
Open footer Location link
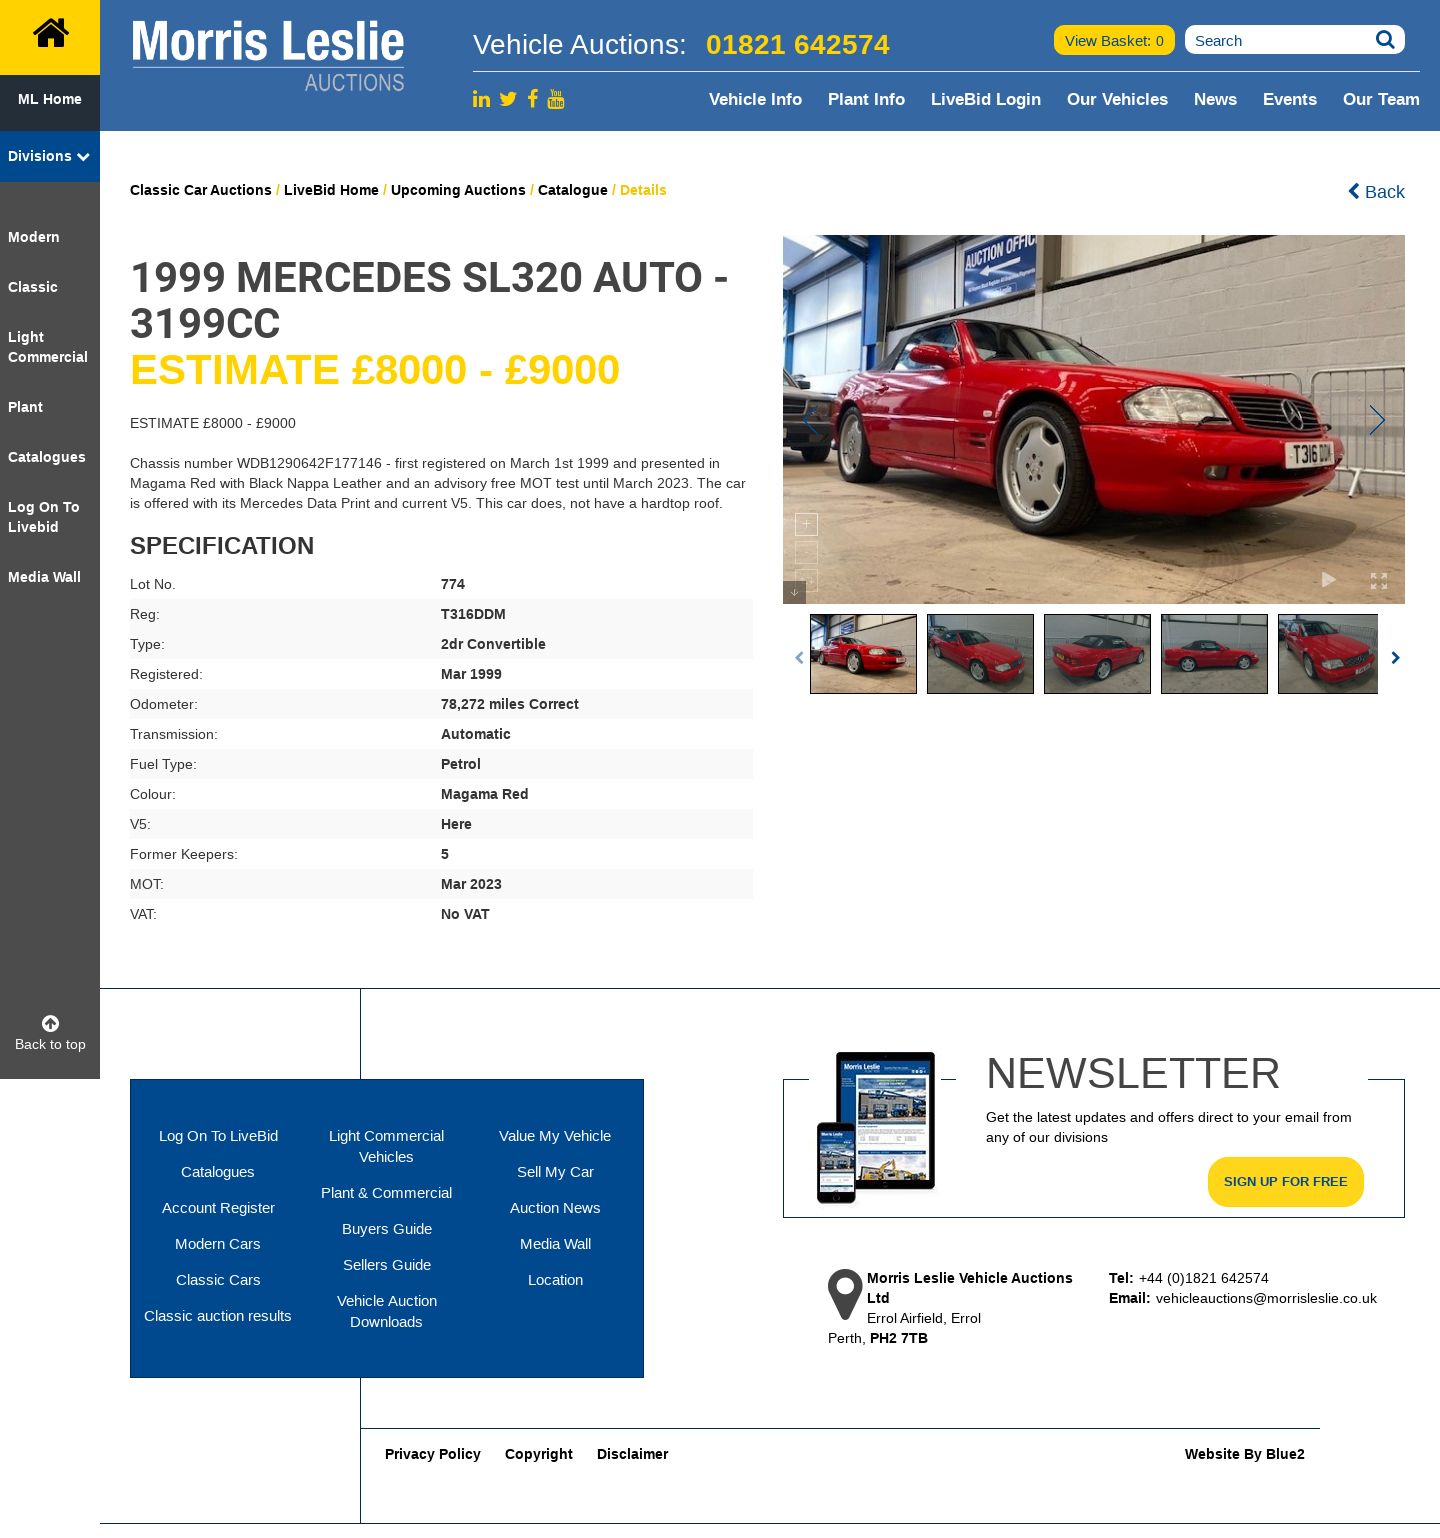click(555, 1280)
